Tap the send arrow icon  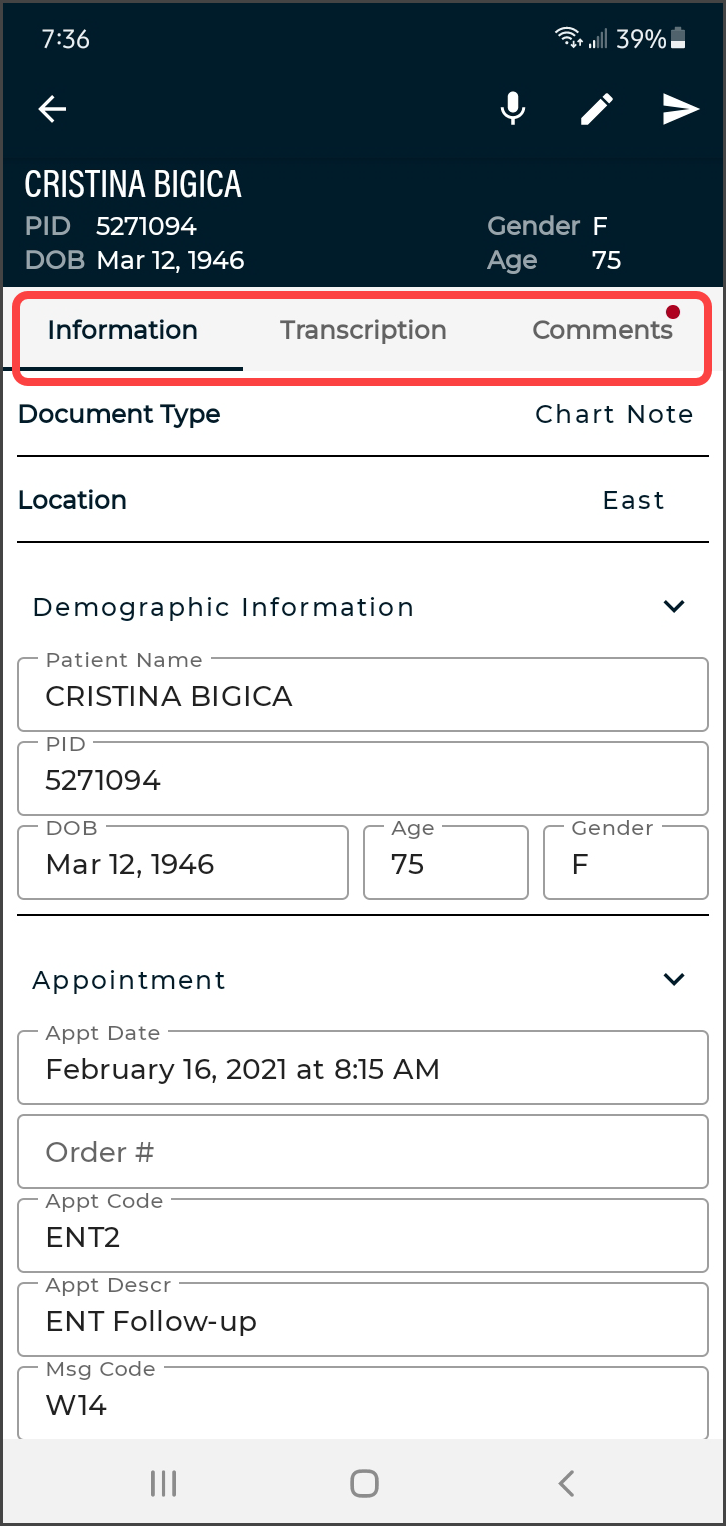[680, 109]
